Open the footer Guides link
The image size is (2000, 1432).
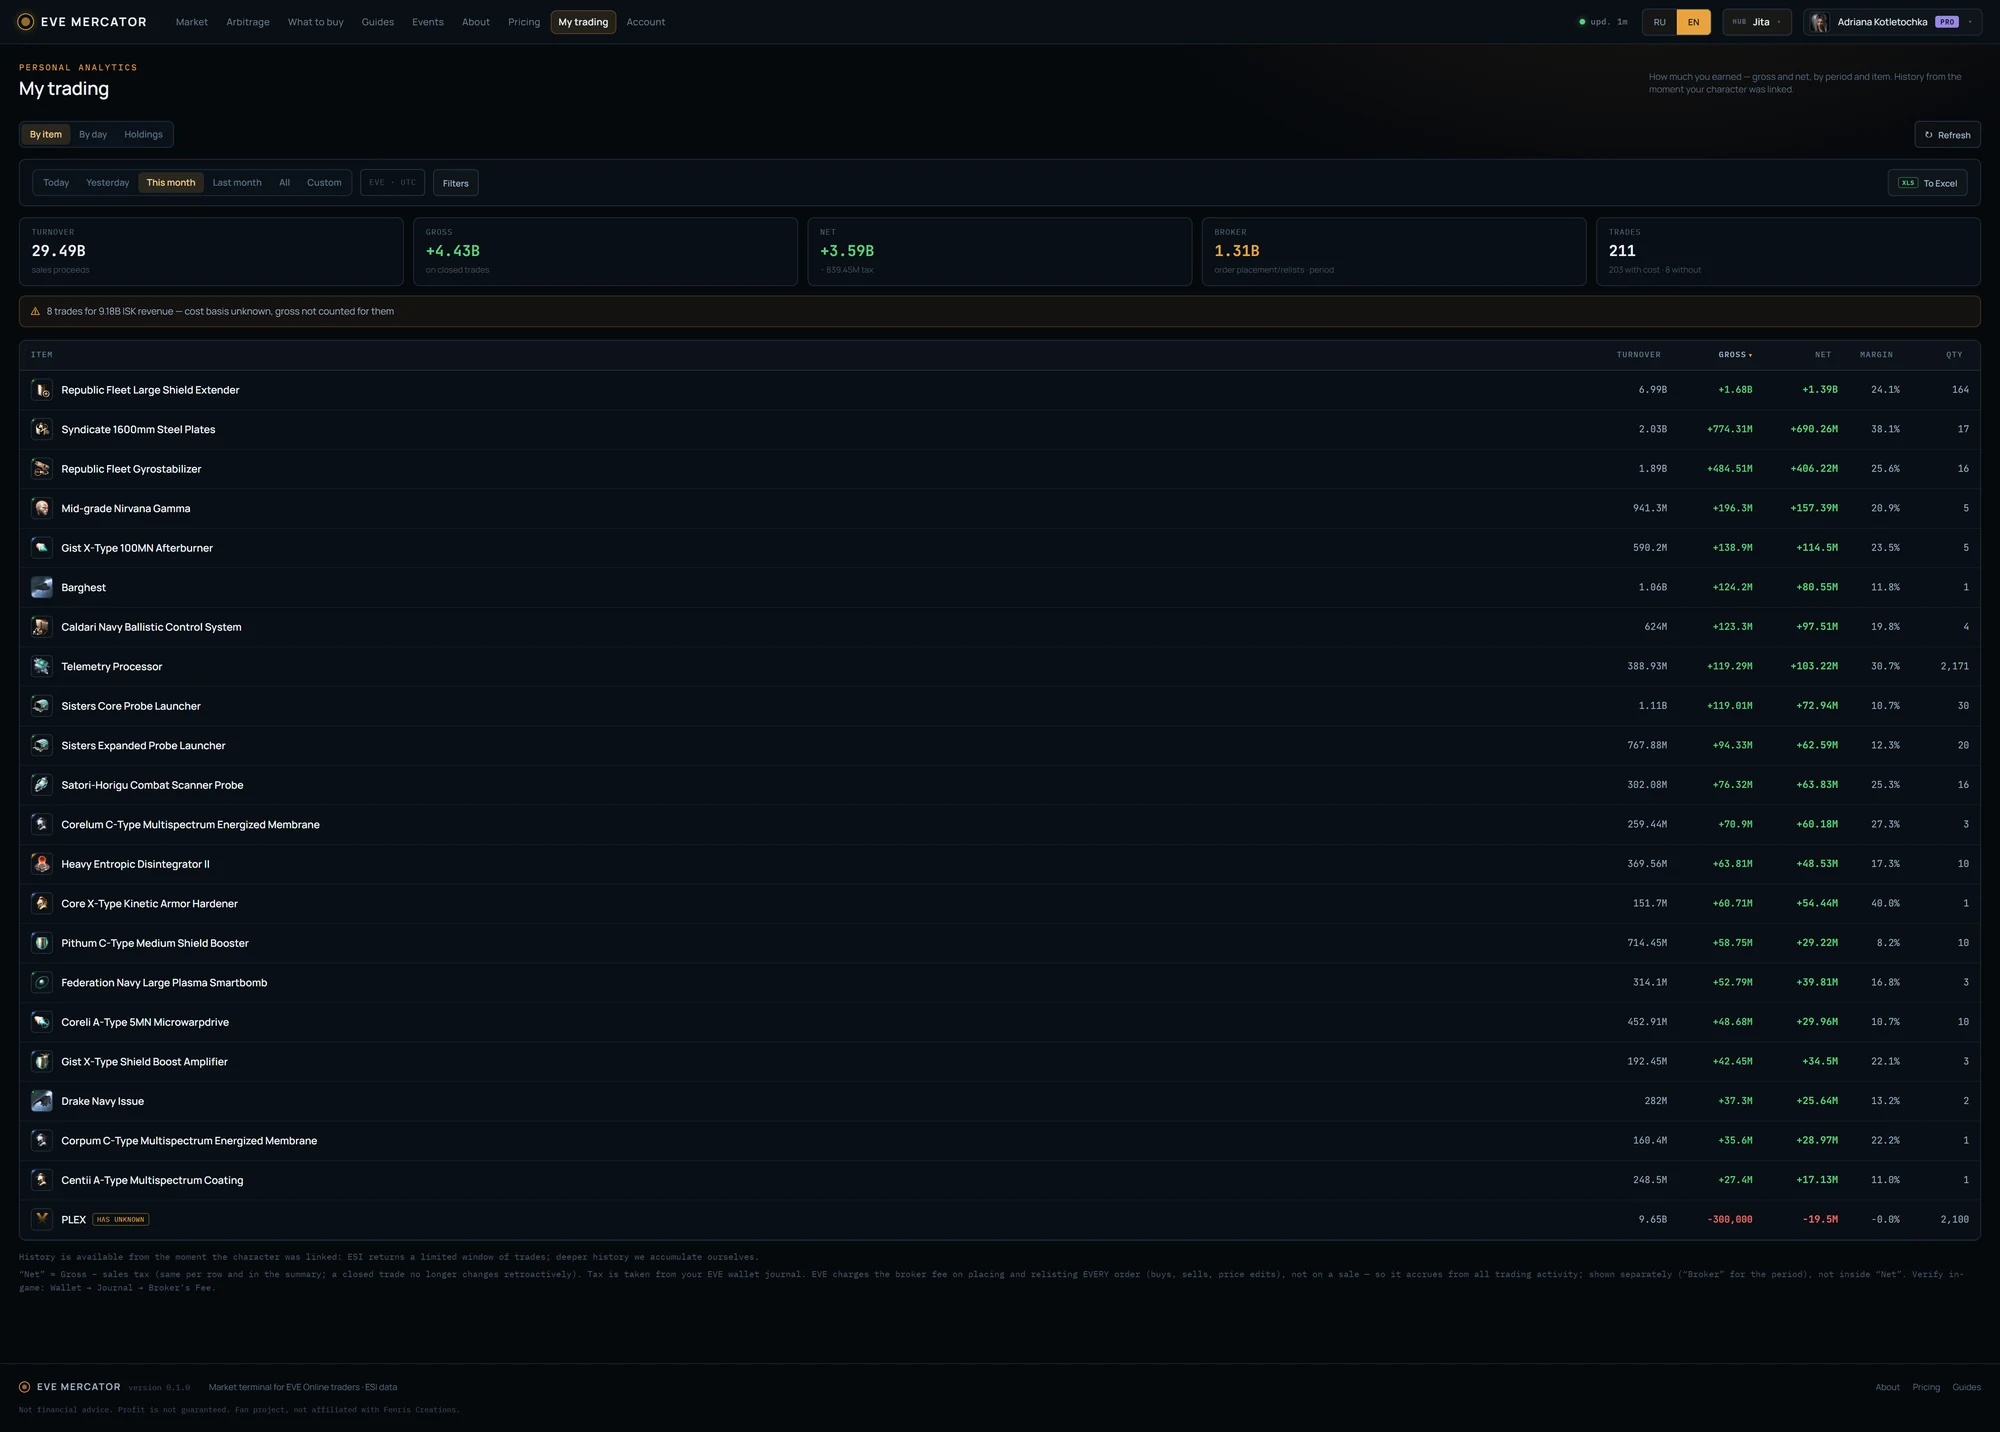tap(1966, 1387)
